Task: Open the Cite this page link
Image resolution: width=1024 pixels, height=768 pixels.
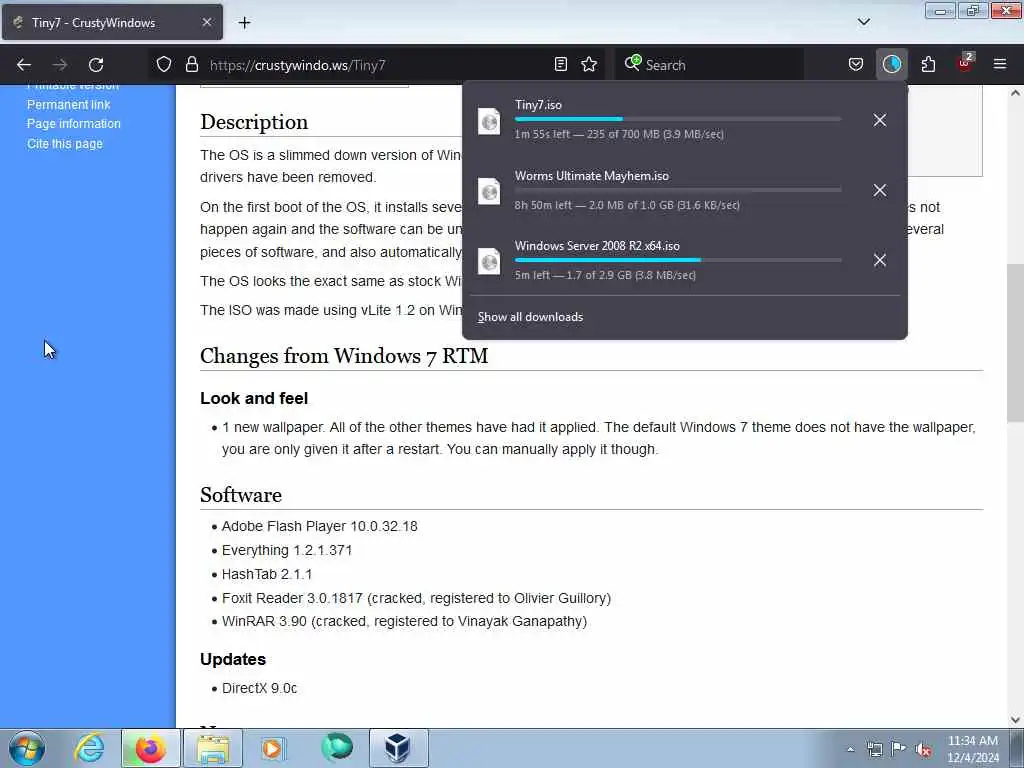Action: (x=65, y=144)
